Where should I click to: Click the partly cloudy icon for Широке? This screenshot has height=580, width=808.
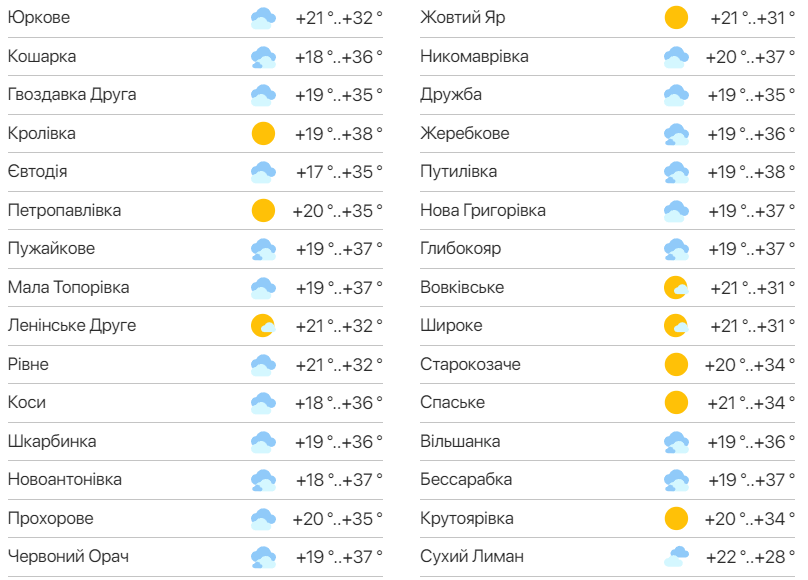[x=678, y=325]
